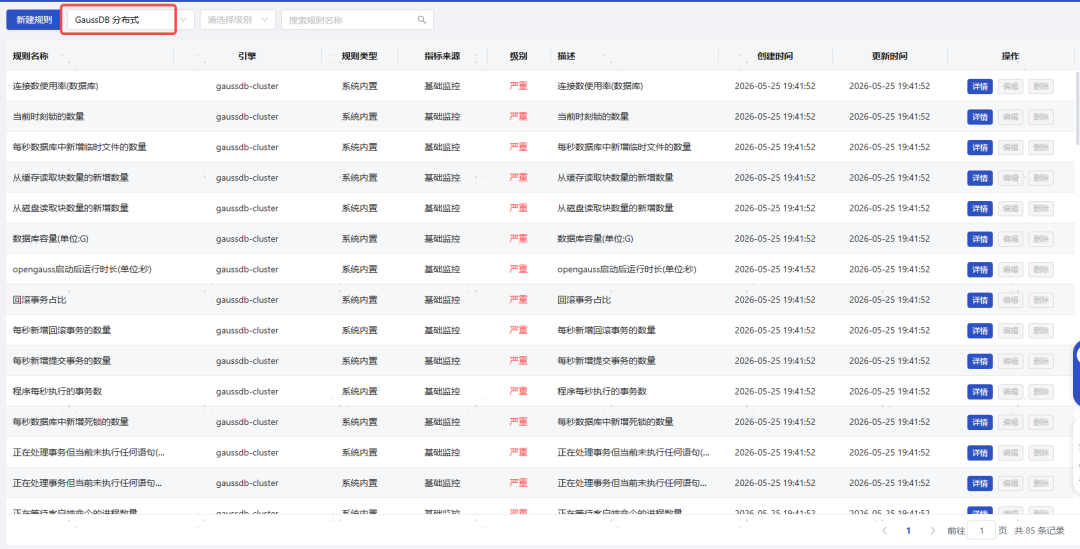This screenshot has height=549, width=1080.
Task: Open 详情 for 每秒数据库中新增临时文件的数量
Action: [x=979, y=147]
